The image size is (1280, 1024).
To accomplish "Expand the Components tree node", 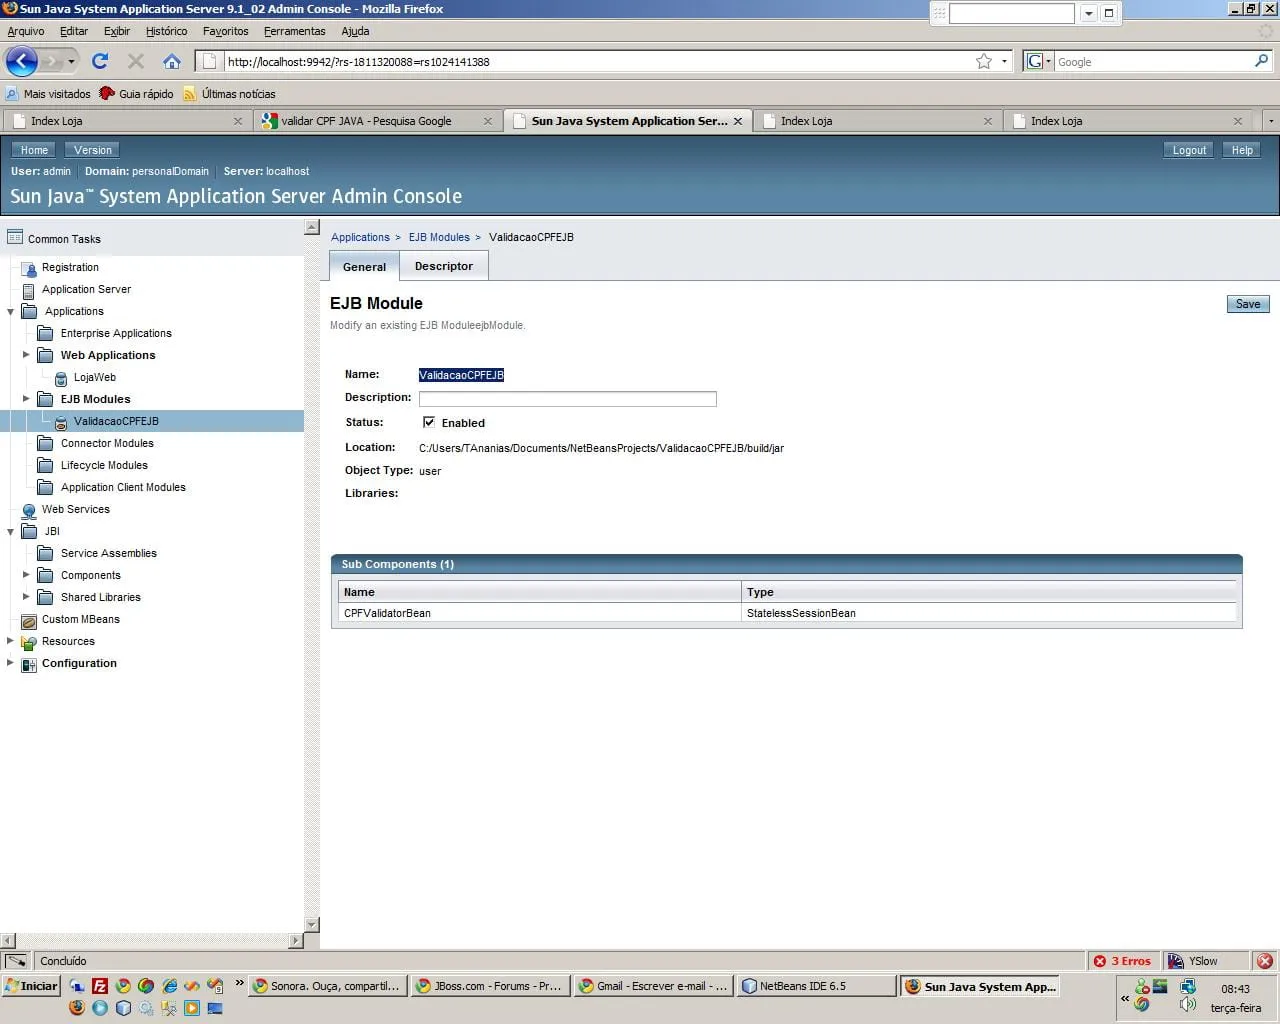I will (x=27, y=575).
